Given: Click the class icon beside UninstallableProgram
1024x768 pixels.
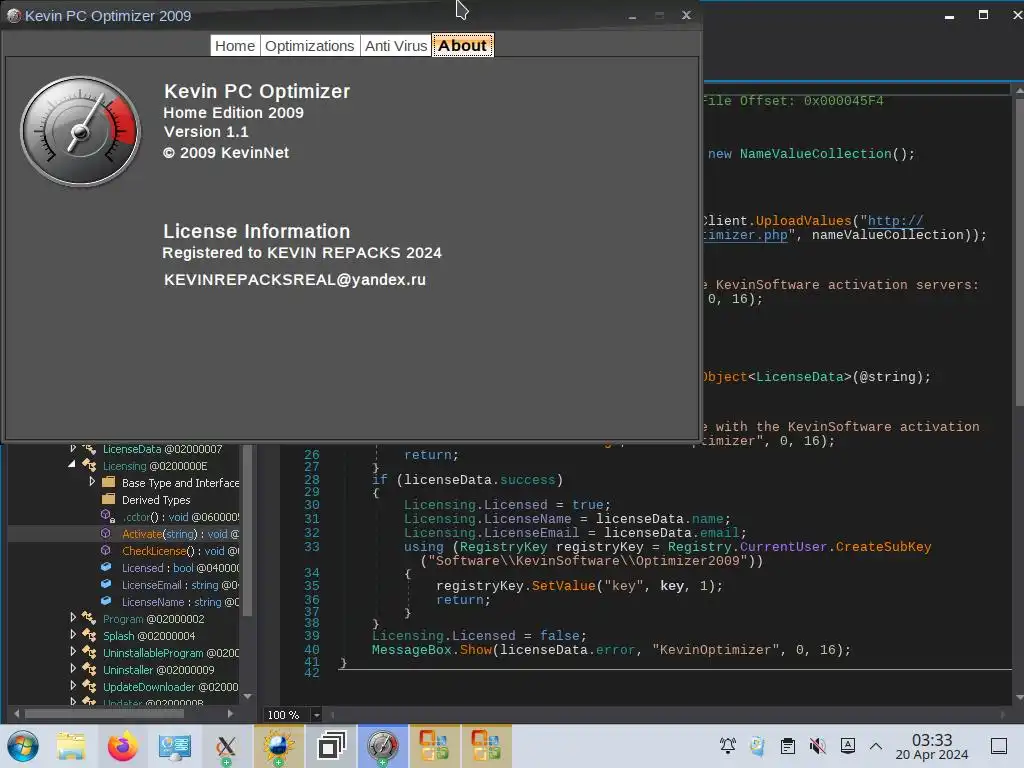Looking at the screenshot, I should pos(89,652).
